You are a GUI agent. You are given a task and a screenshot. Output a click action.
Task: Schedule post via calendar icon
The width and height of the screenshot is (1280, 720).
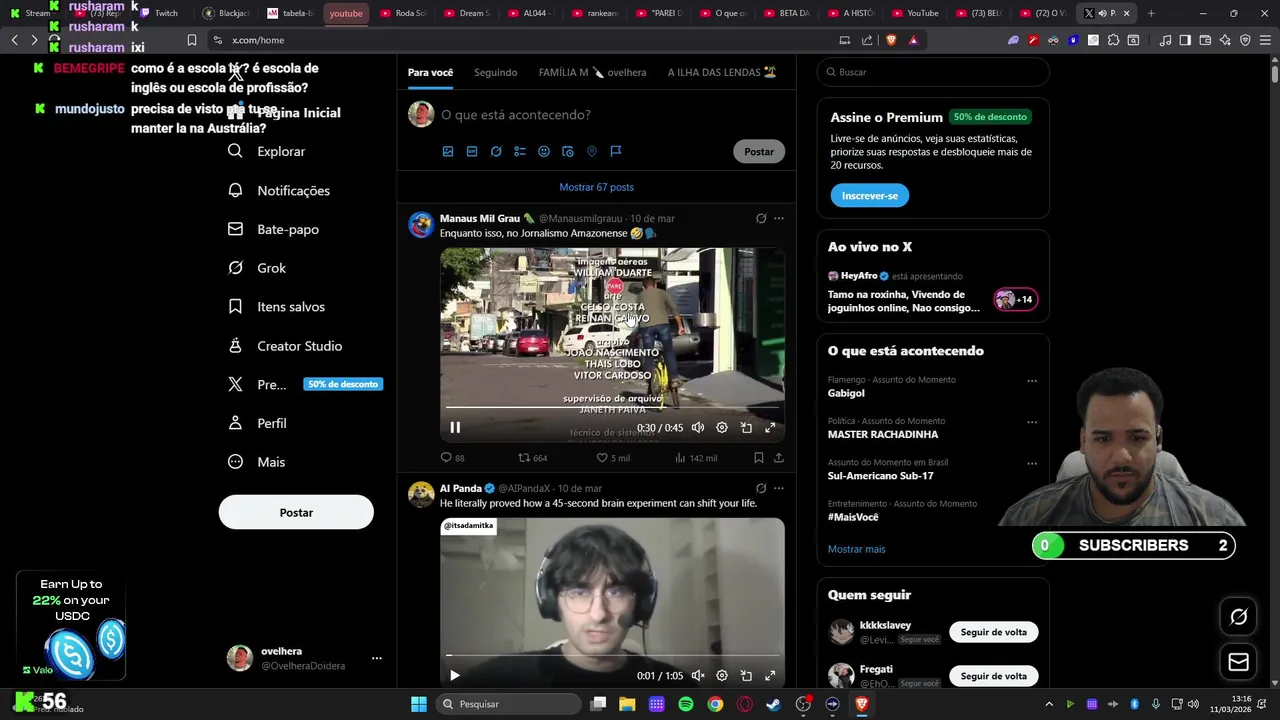[568, 151]
